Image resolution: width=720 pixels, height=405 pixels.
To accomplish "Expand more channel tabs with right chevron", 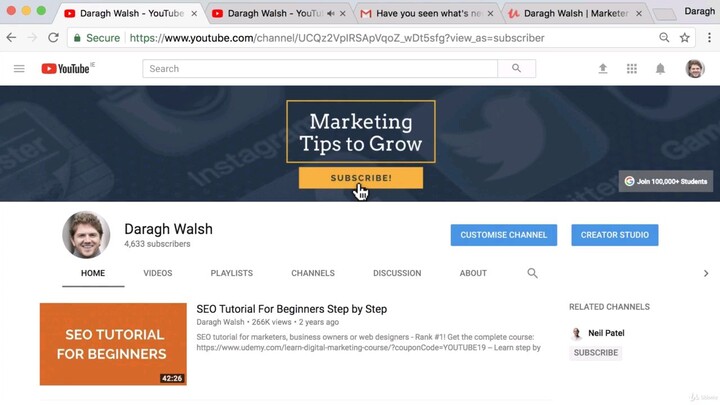I will point(706,273).
